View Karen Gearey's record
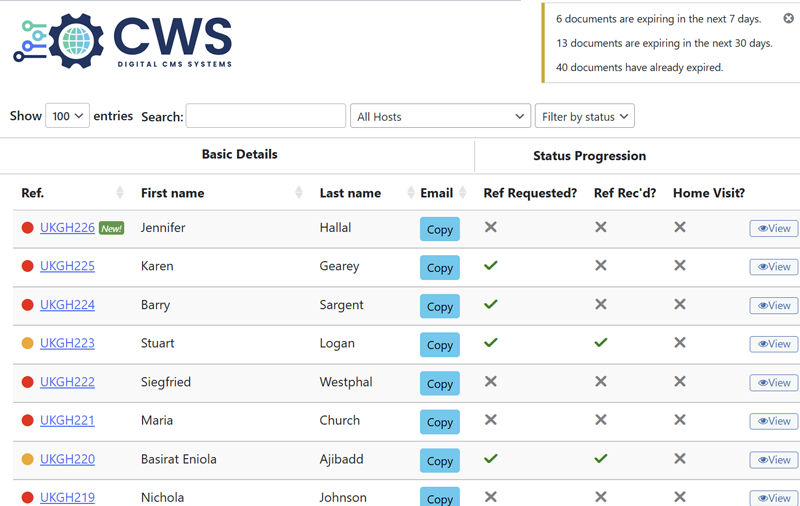This screenshot has height=506, width=800. 773,267
